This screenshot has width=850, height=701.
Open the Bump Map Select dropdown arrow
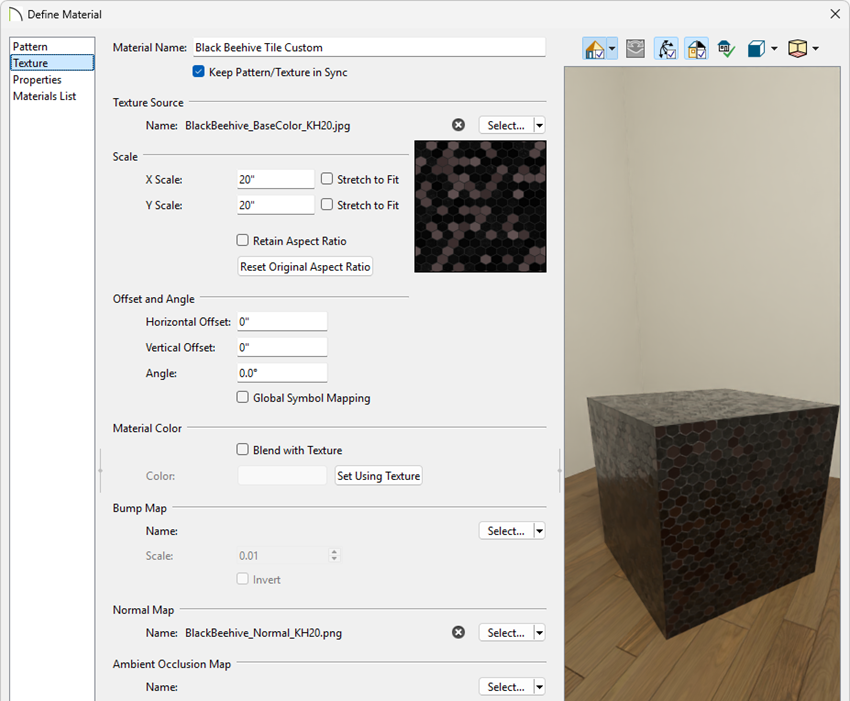coord(539,530)
